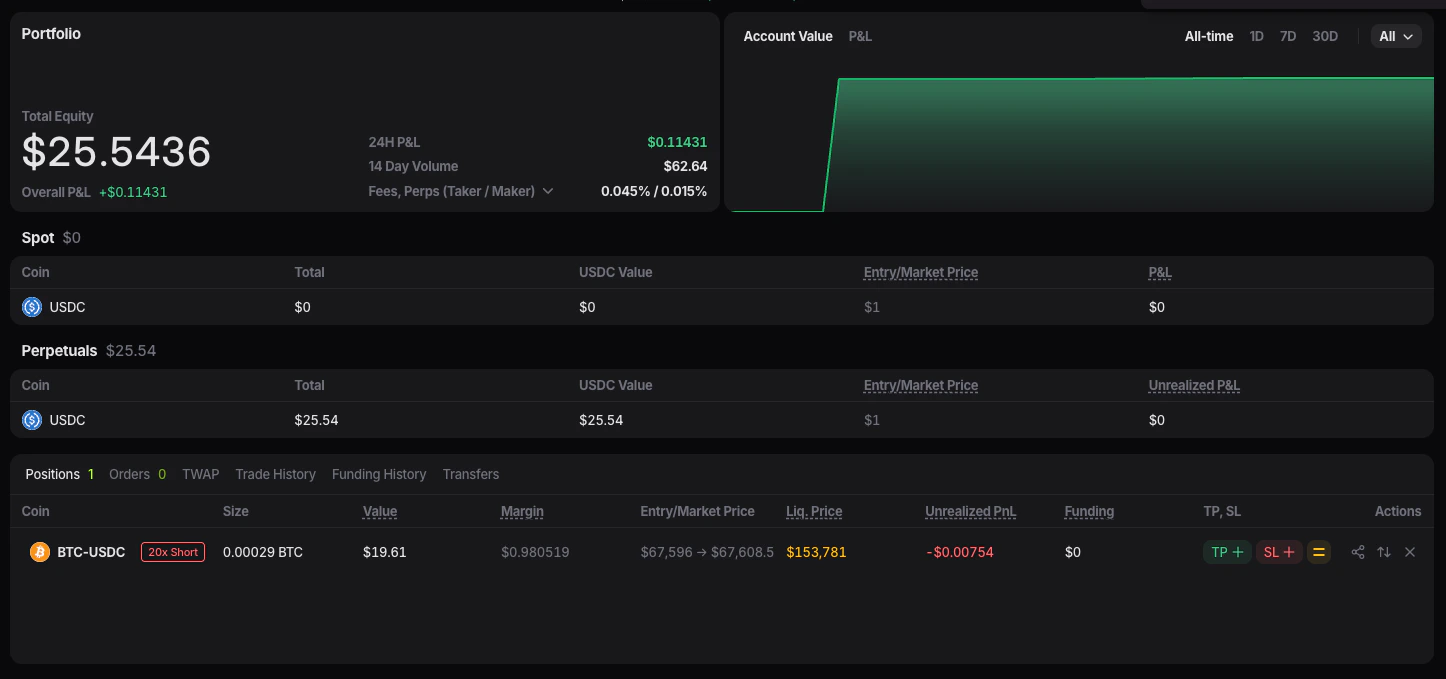Image resolution: width=1446 pixels, height=679 pixels.
Task: Click the P&L header in Spot table
Action: pos(1160,272)
